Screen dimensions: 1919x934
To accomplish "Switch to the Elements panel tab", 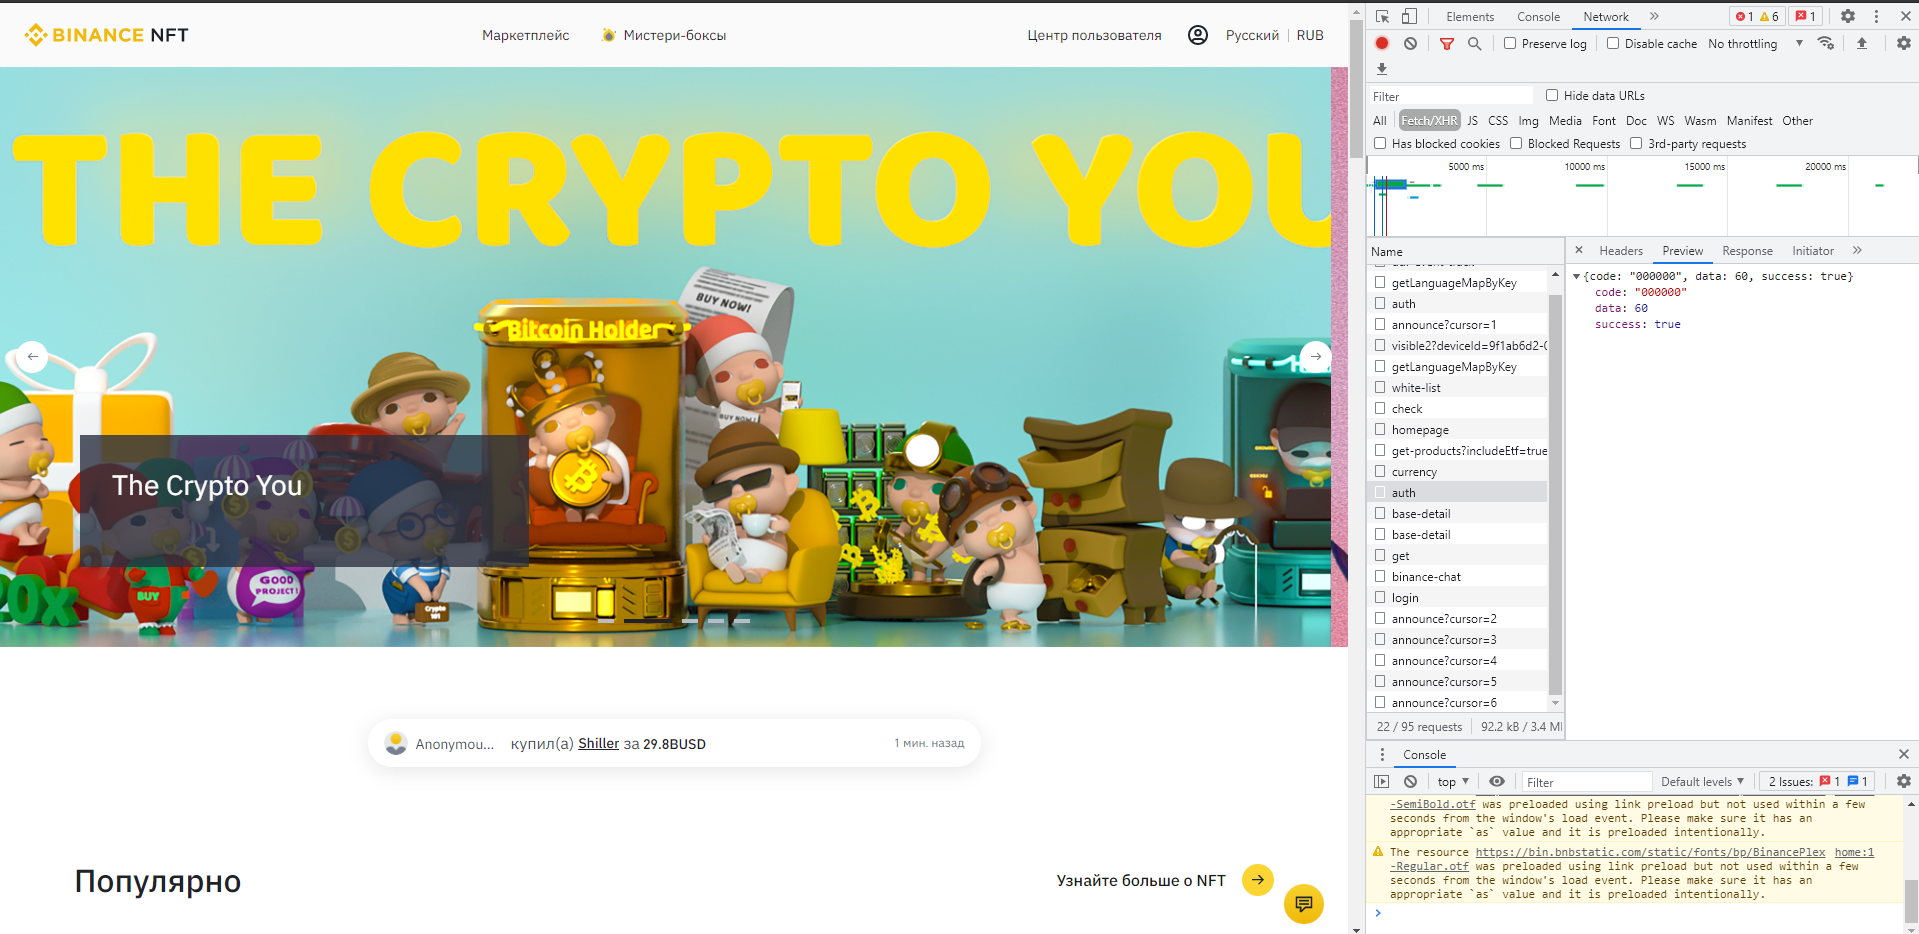I will [x=1469, y=16].
